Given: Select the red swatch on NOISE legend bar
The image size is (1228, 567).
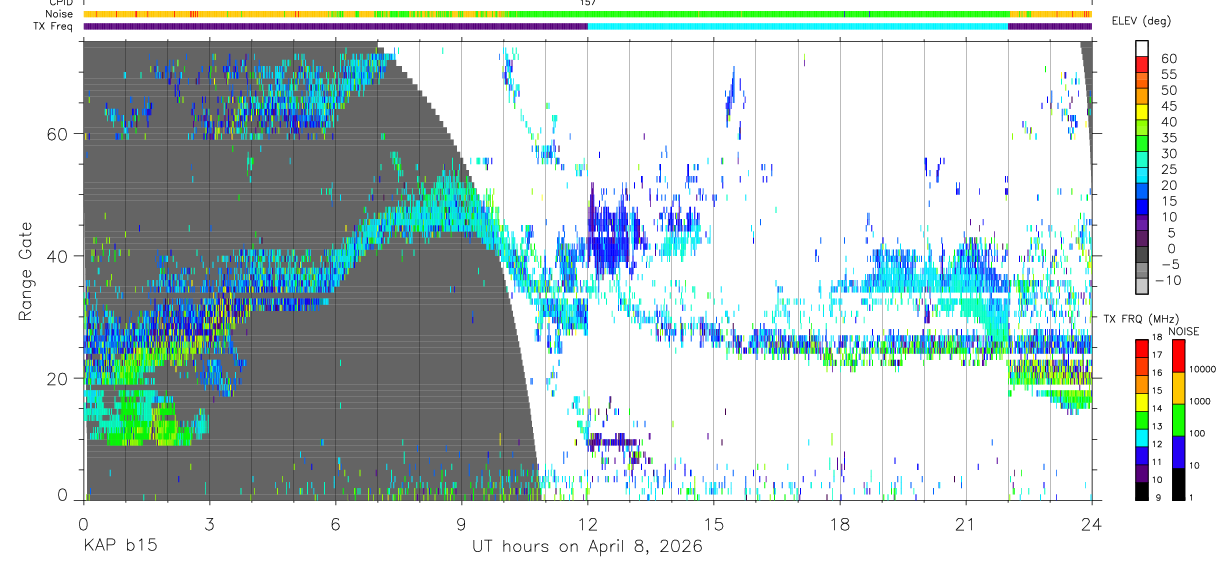Looking at the screenshot, I should (1179, 355).
